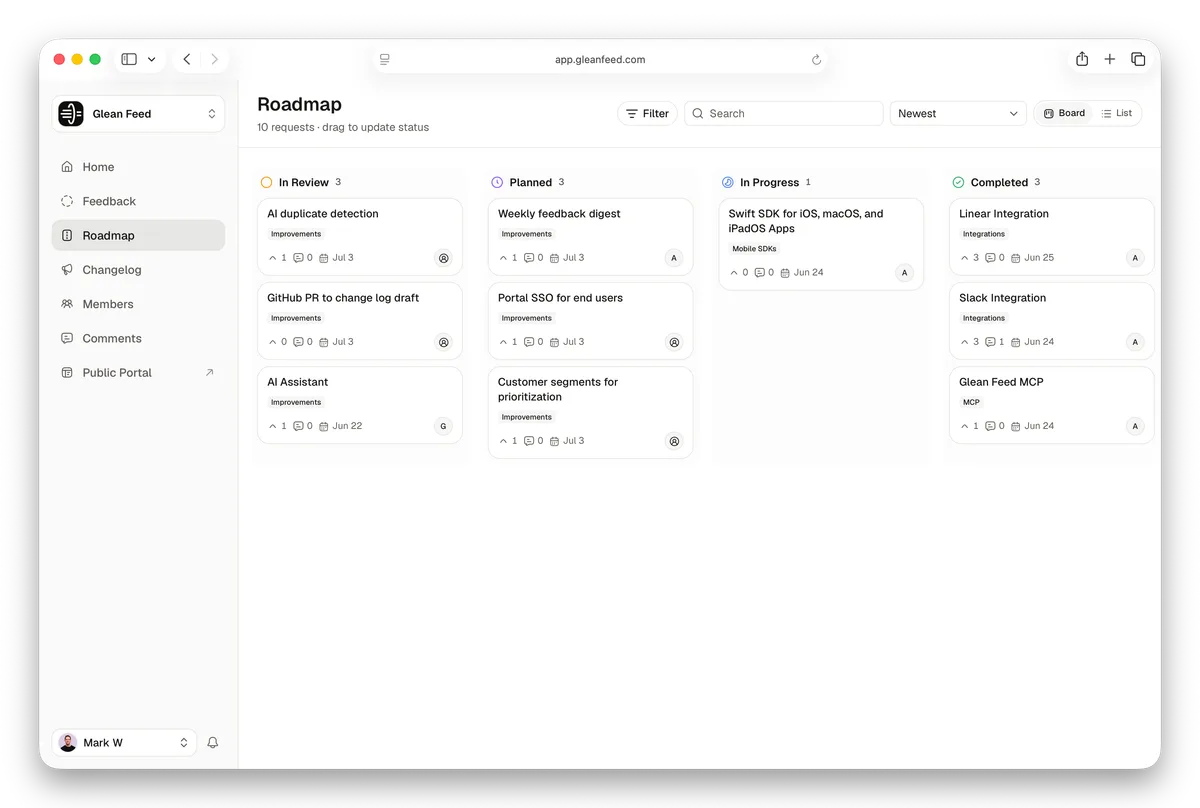The image size is (1200, 808).
Task: Open the Linear Integration card
Action: click(1051, 236)
